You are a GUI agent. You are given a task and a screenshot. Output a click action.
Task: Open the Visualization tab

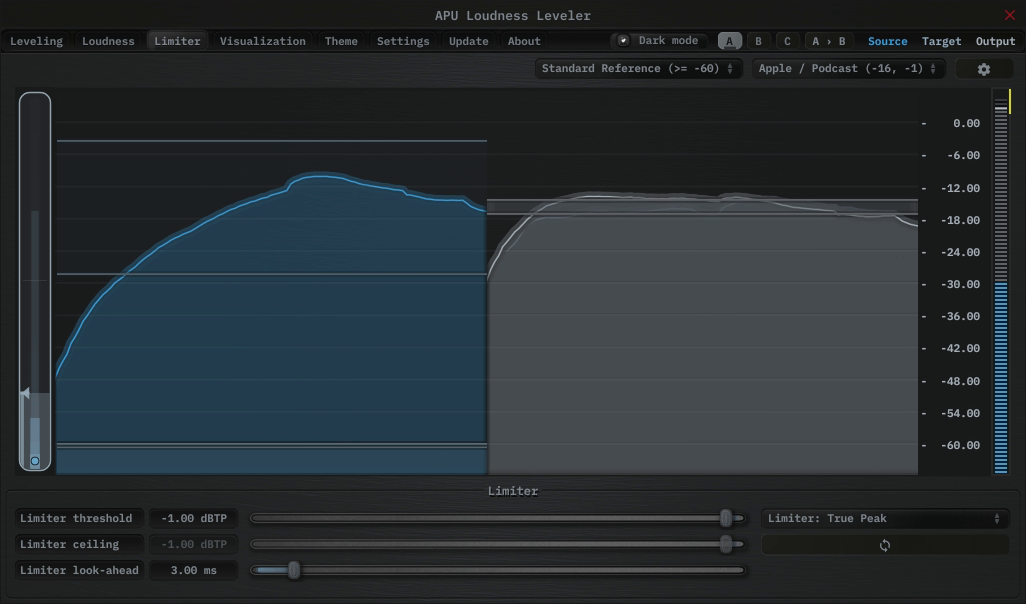(262, 41)
